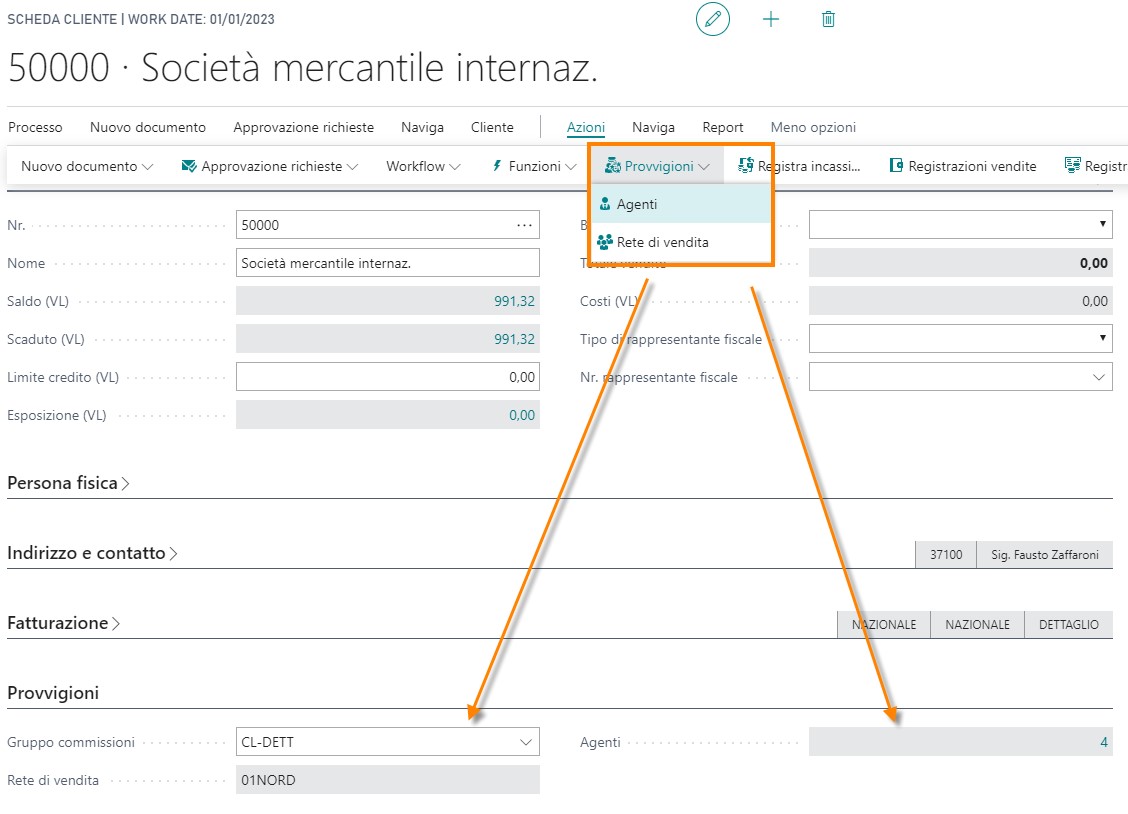The width and height of the screenshot is (1128, 814).
Task: Click the pencil edit icon
Action: (713, 19)
